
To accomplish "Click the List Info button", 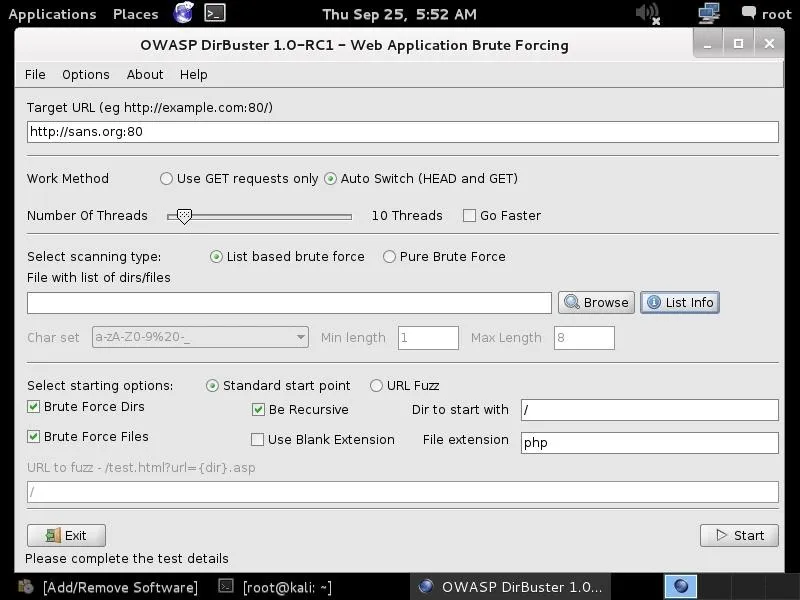I will 680,303.
